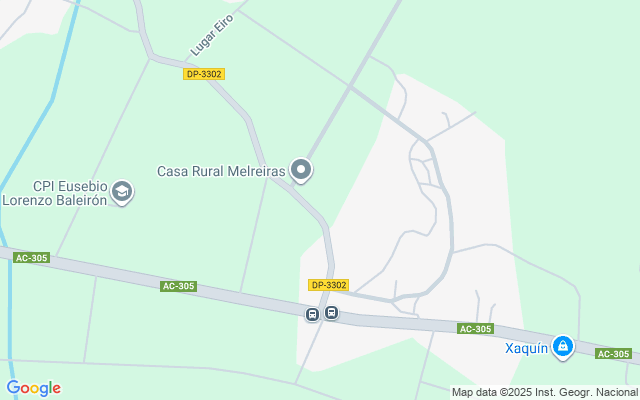The image size is (640, 400).
Task: Click the Map data ©2025 attribution
Action: coord(545,392)
